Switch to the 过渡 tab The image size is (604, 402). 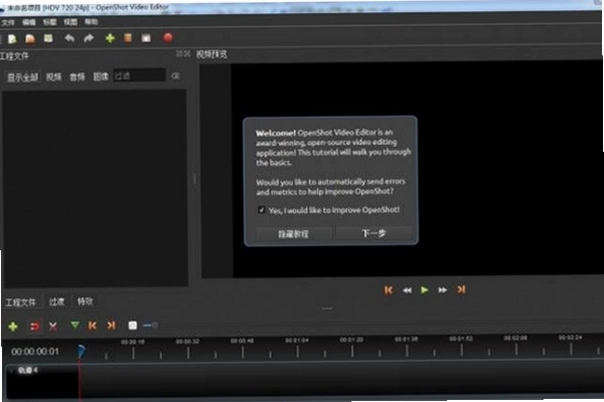(x=57, y=302)
